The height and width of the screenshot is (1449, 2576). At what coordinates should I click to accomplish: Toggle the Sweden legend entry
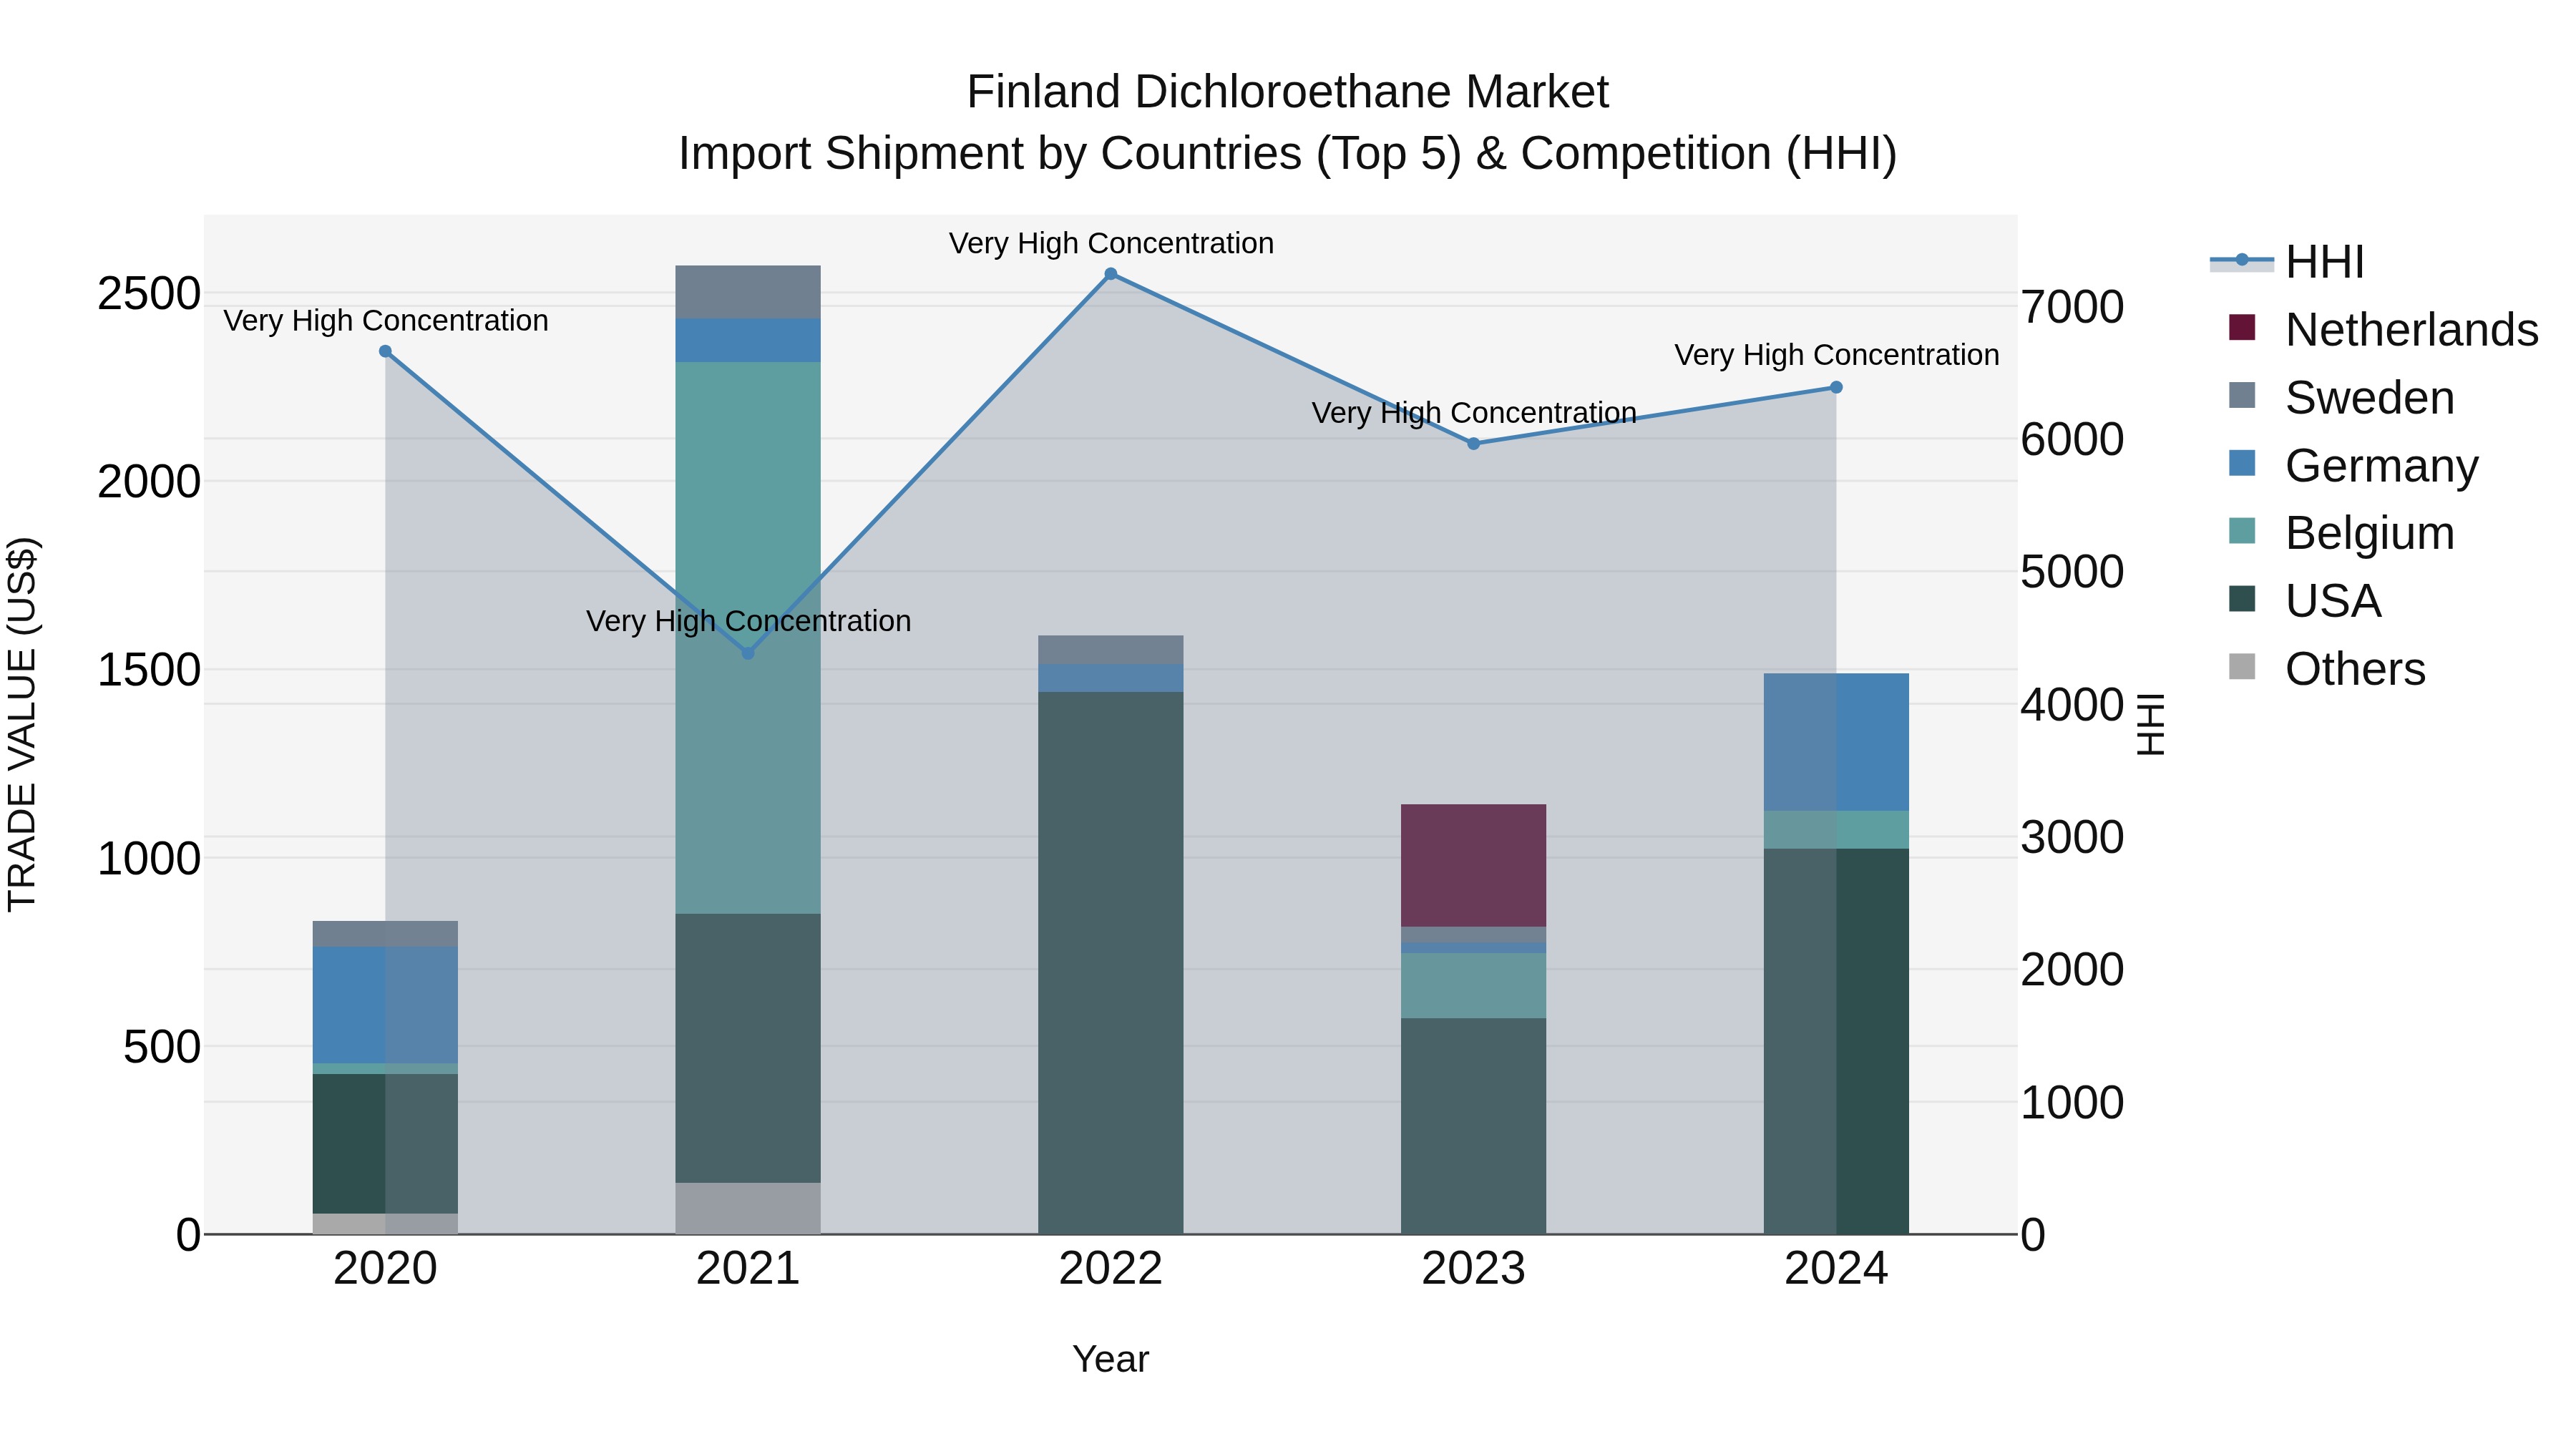pyautogui.click(x=2341, y=397)
